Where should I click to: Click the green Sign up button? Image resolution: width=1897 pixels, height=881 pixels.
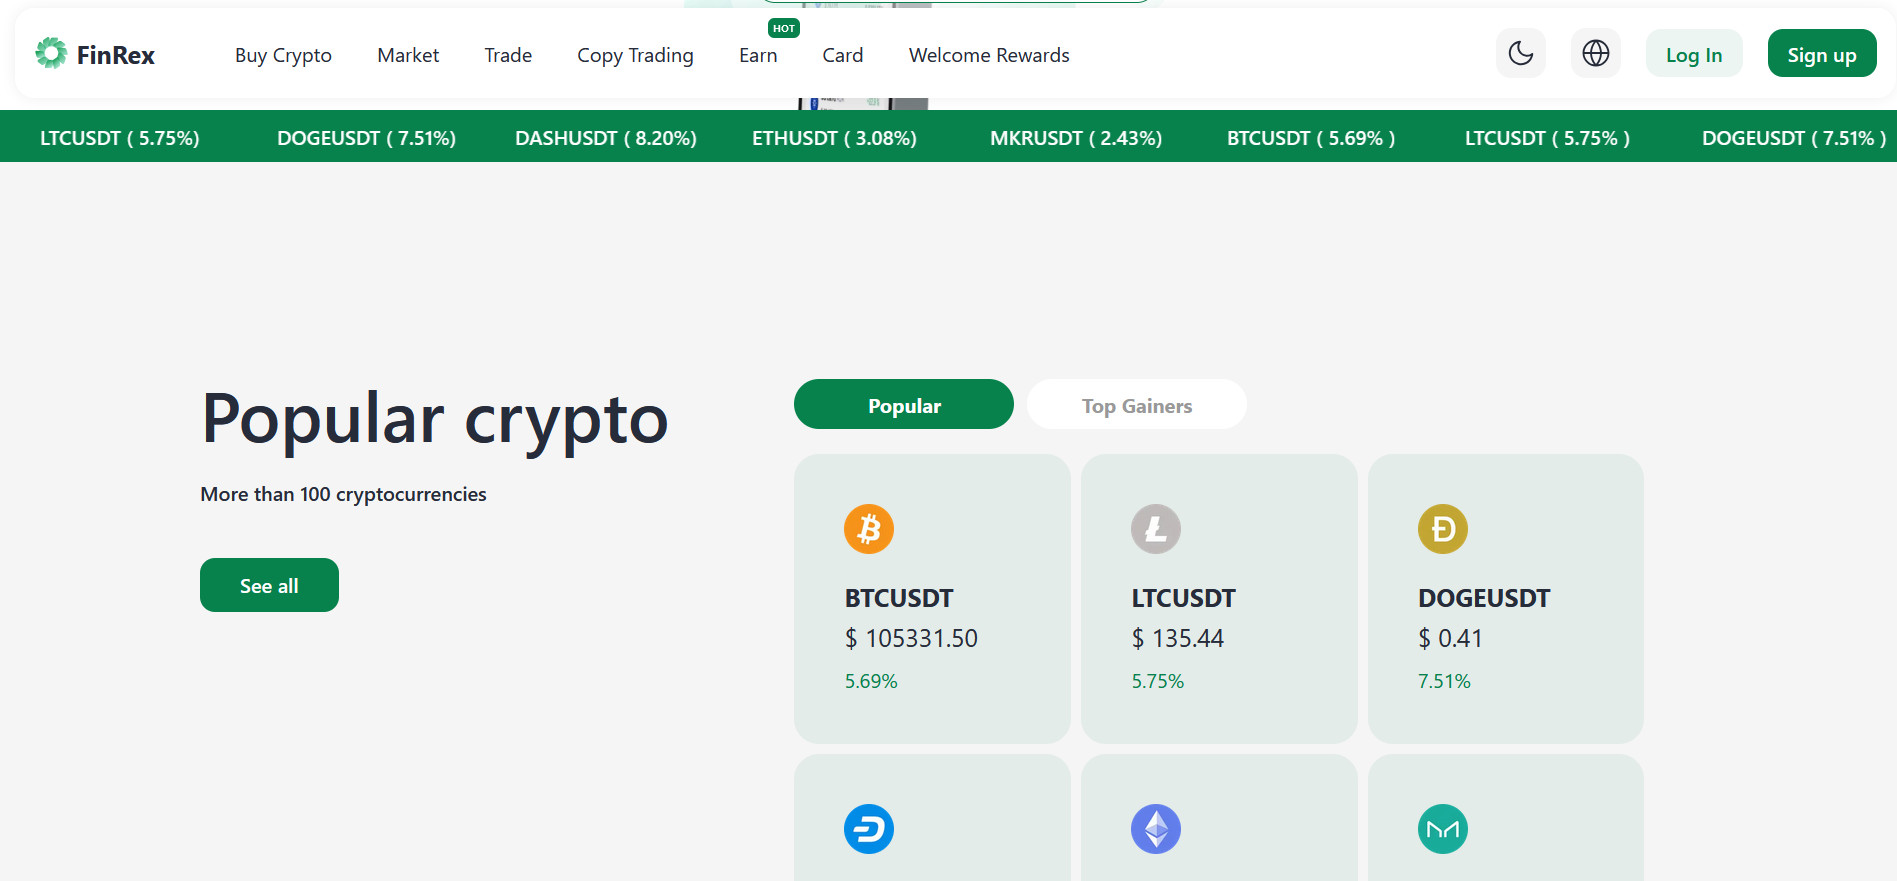tap(1822, 54)
